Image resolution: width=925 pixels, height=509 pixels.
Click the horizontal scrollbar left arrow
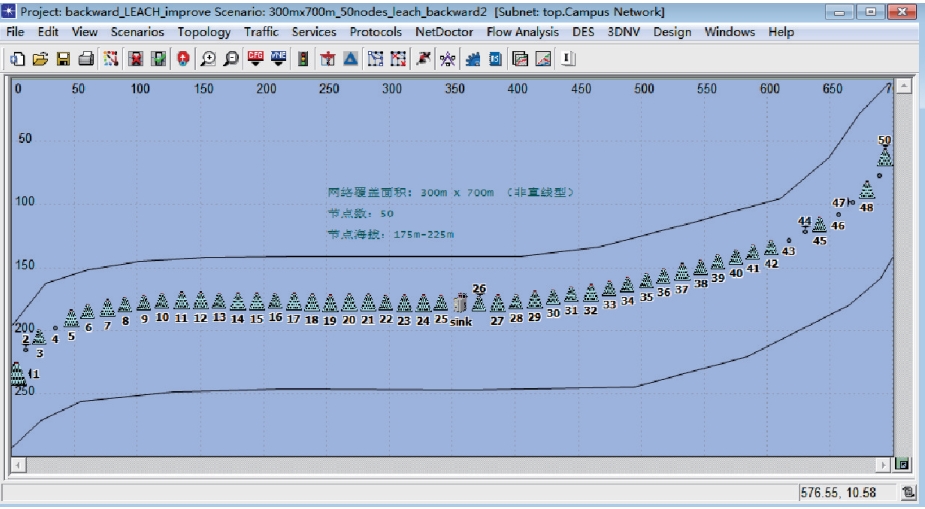pos(18,465)
